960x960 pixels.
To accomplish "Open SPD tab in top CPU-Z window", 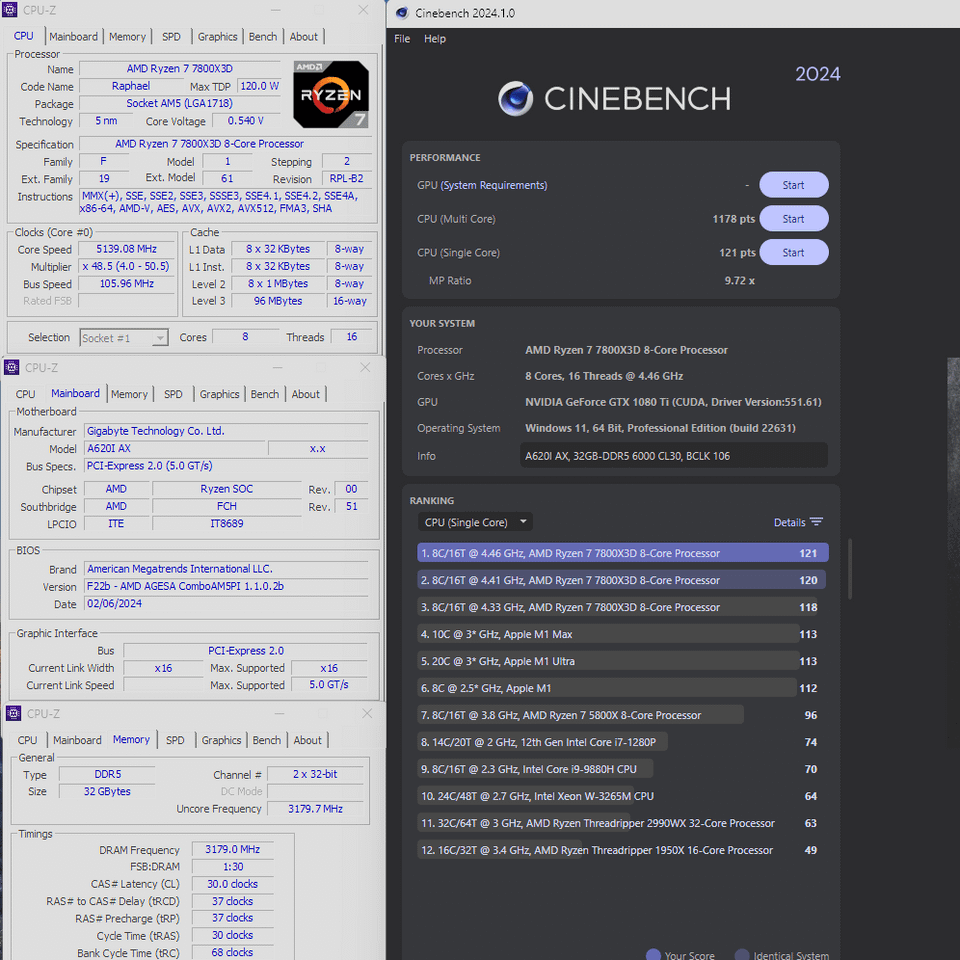I will (x=171, y=37).
